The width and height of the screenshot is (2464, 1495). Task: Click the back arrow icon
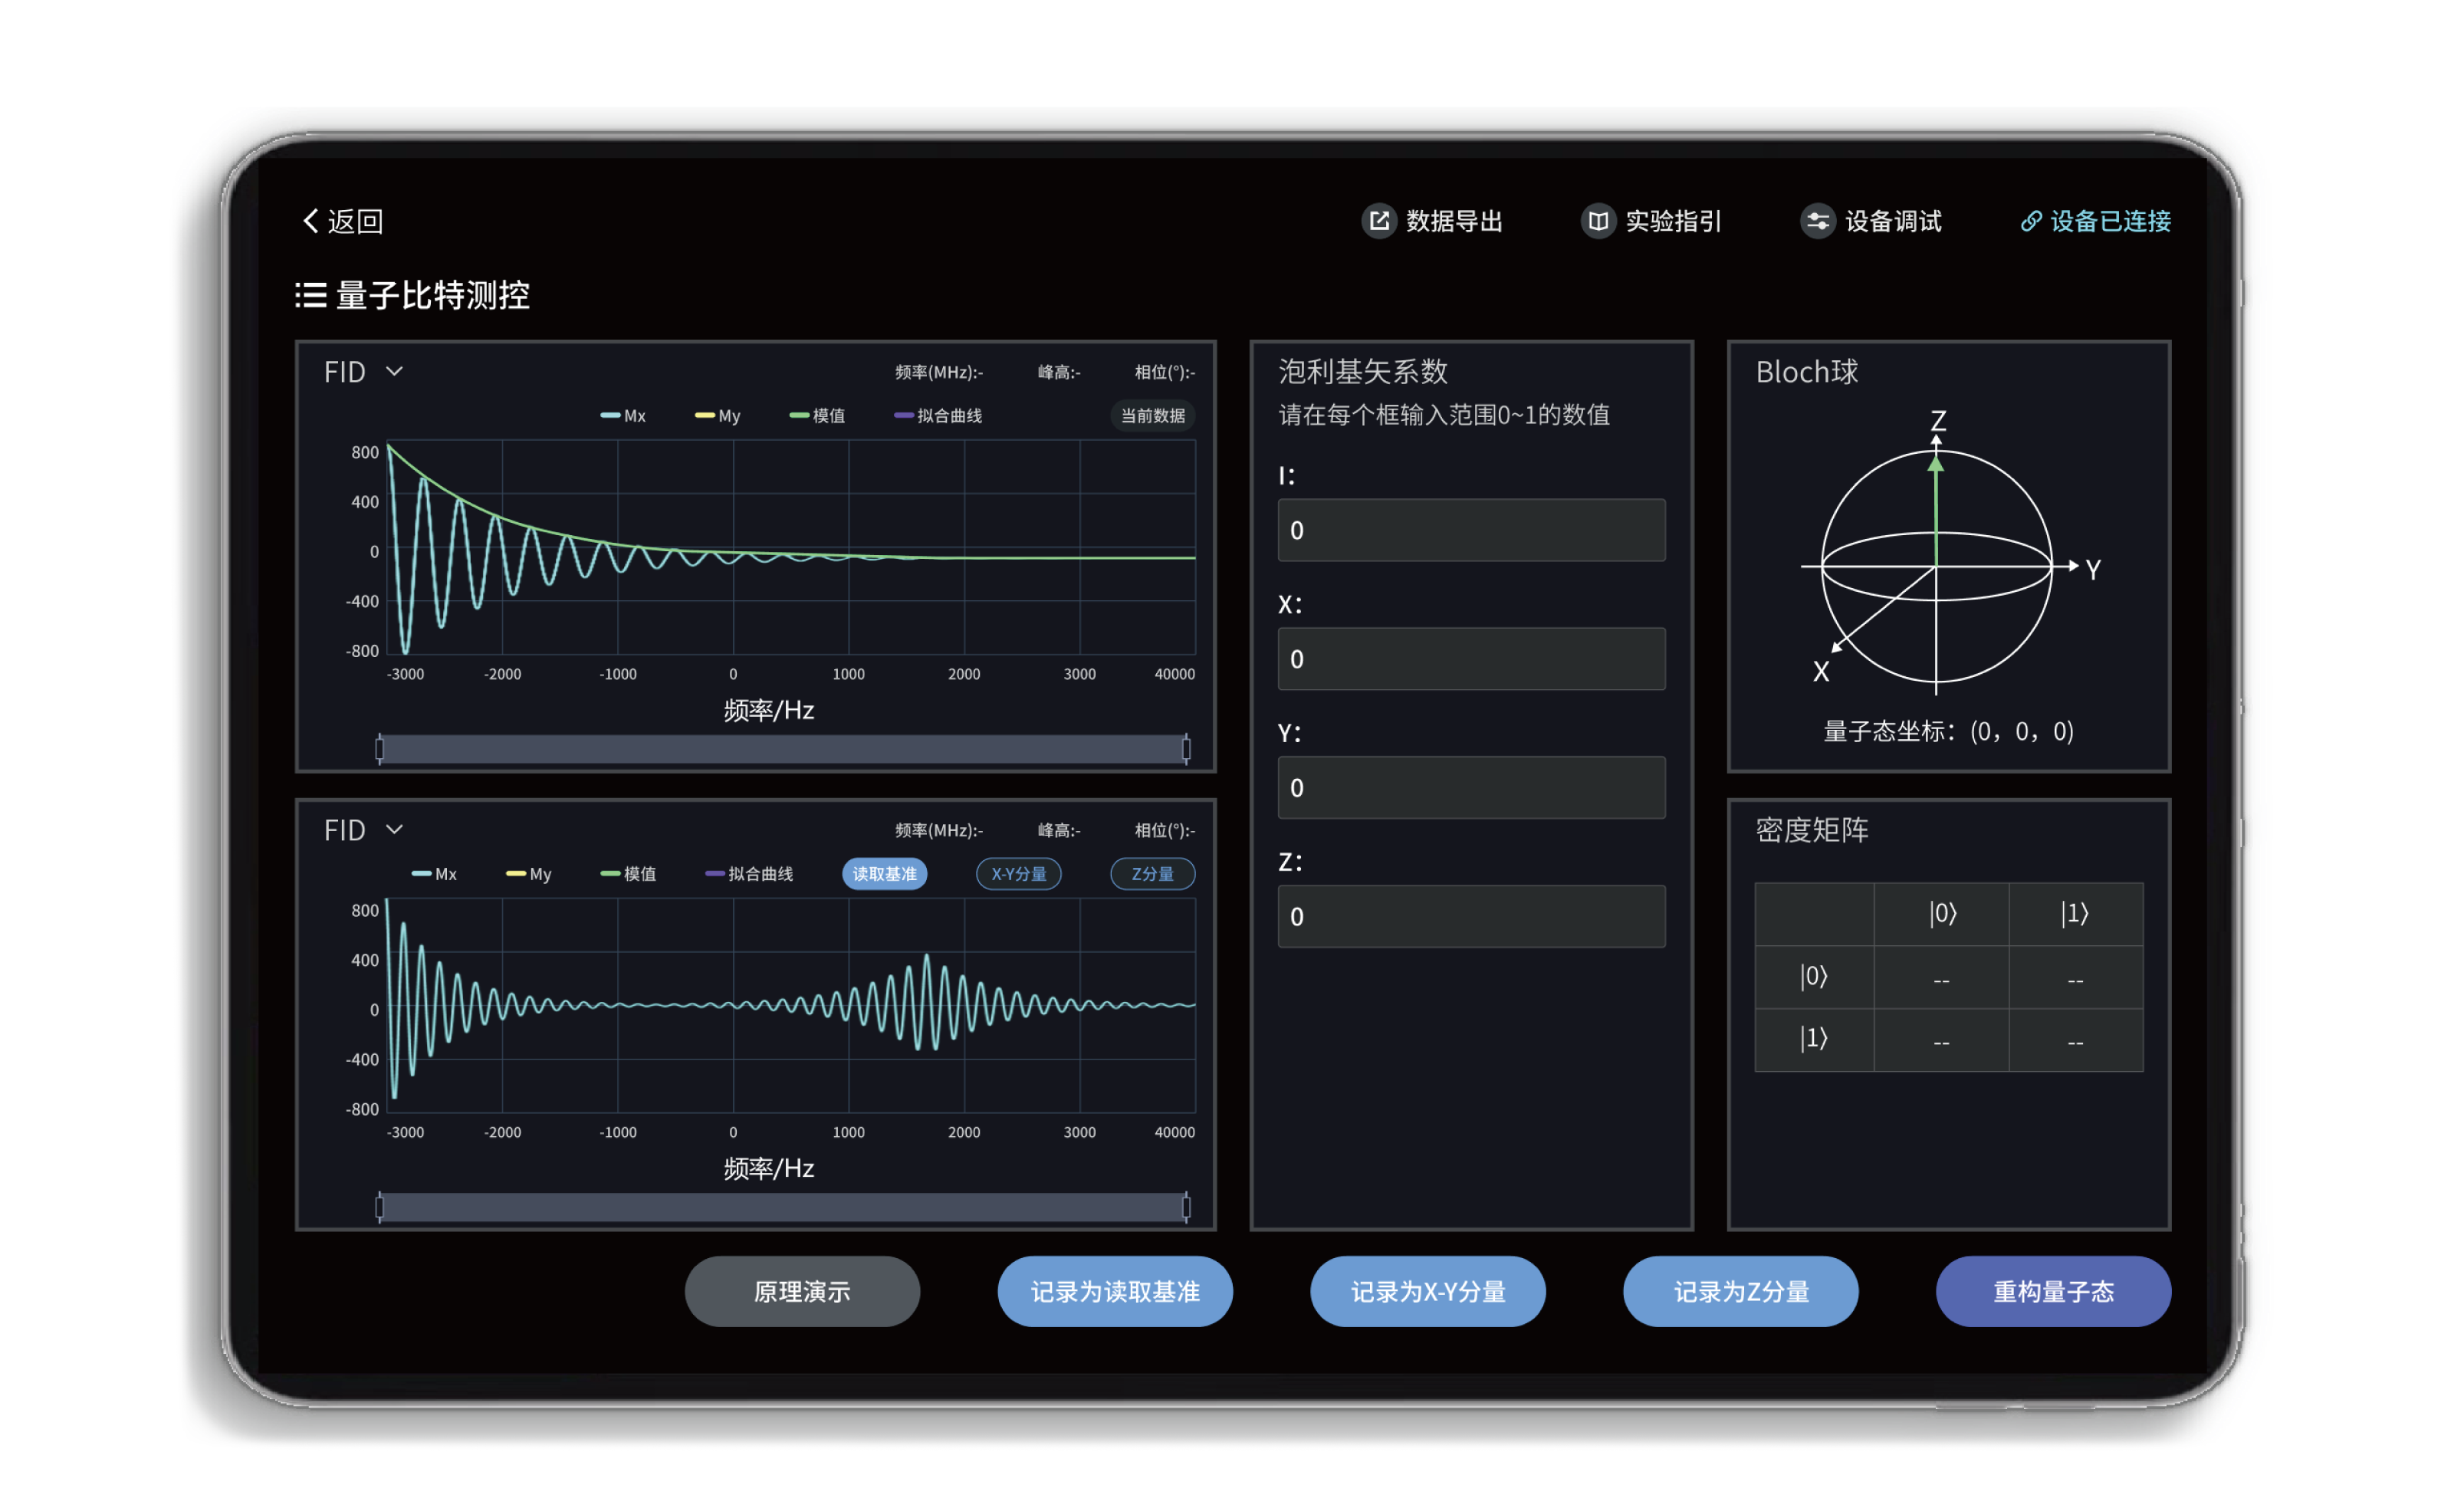point(310,221)
